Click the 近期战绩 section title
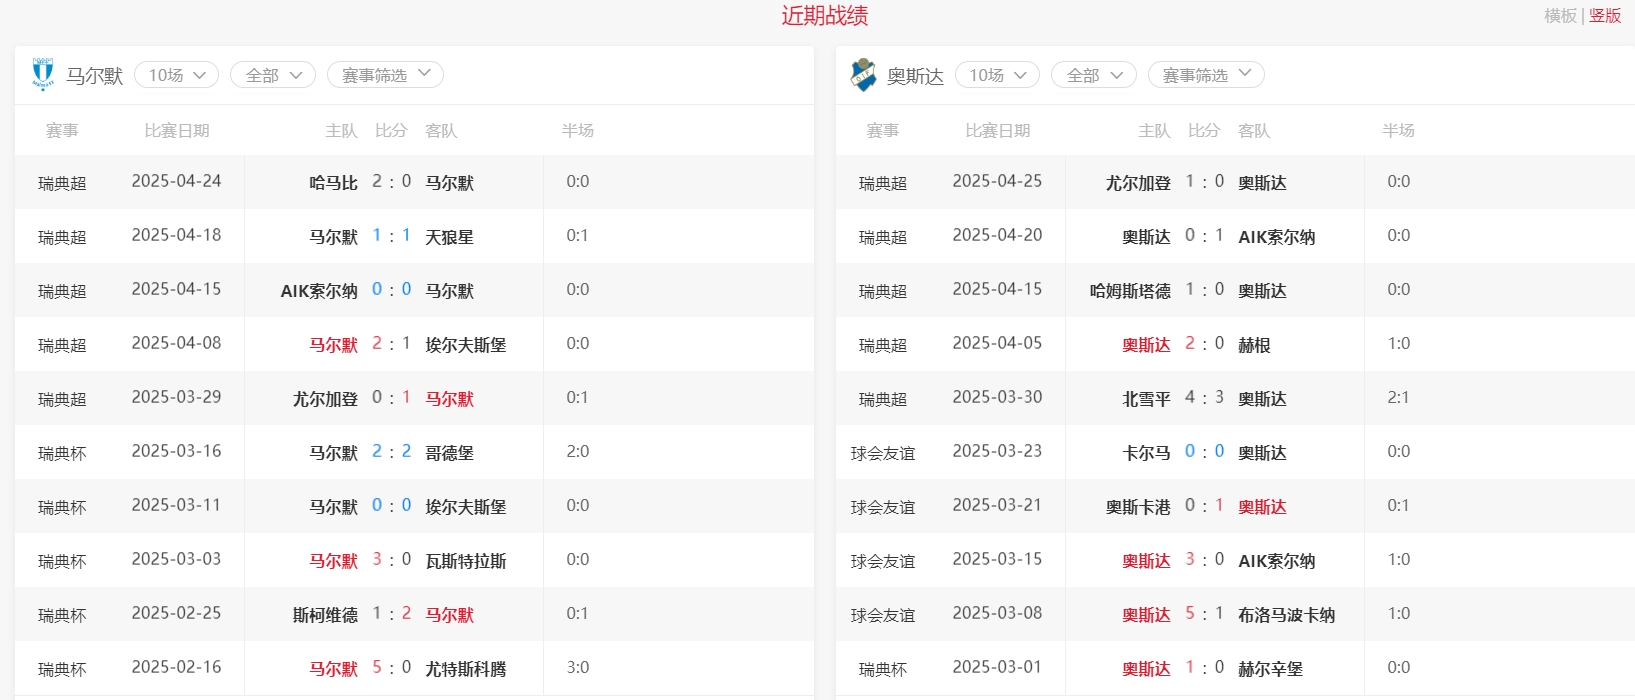 point(824,16)
